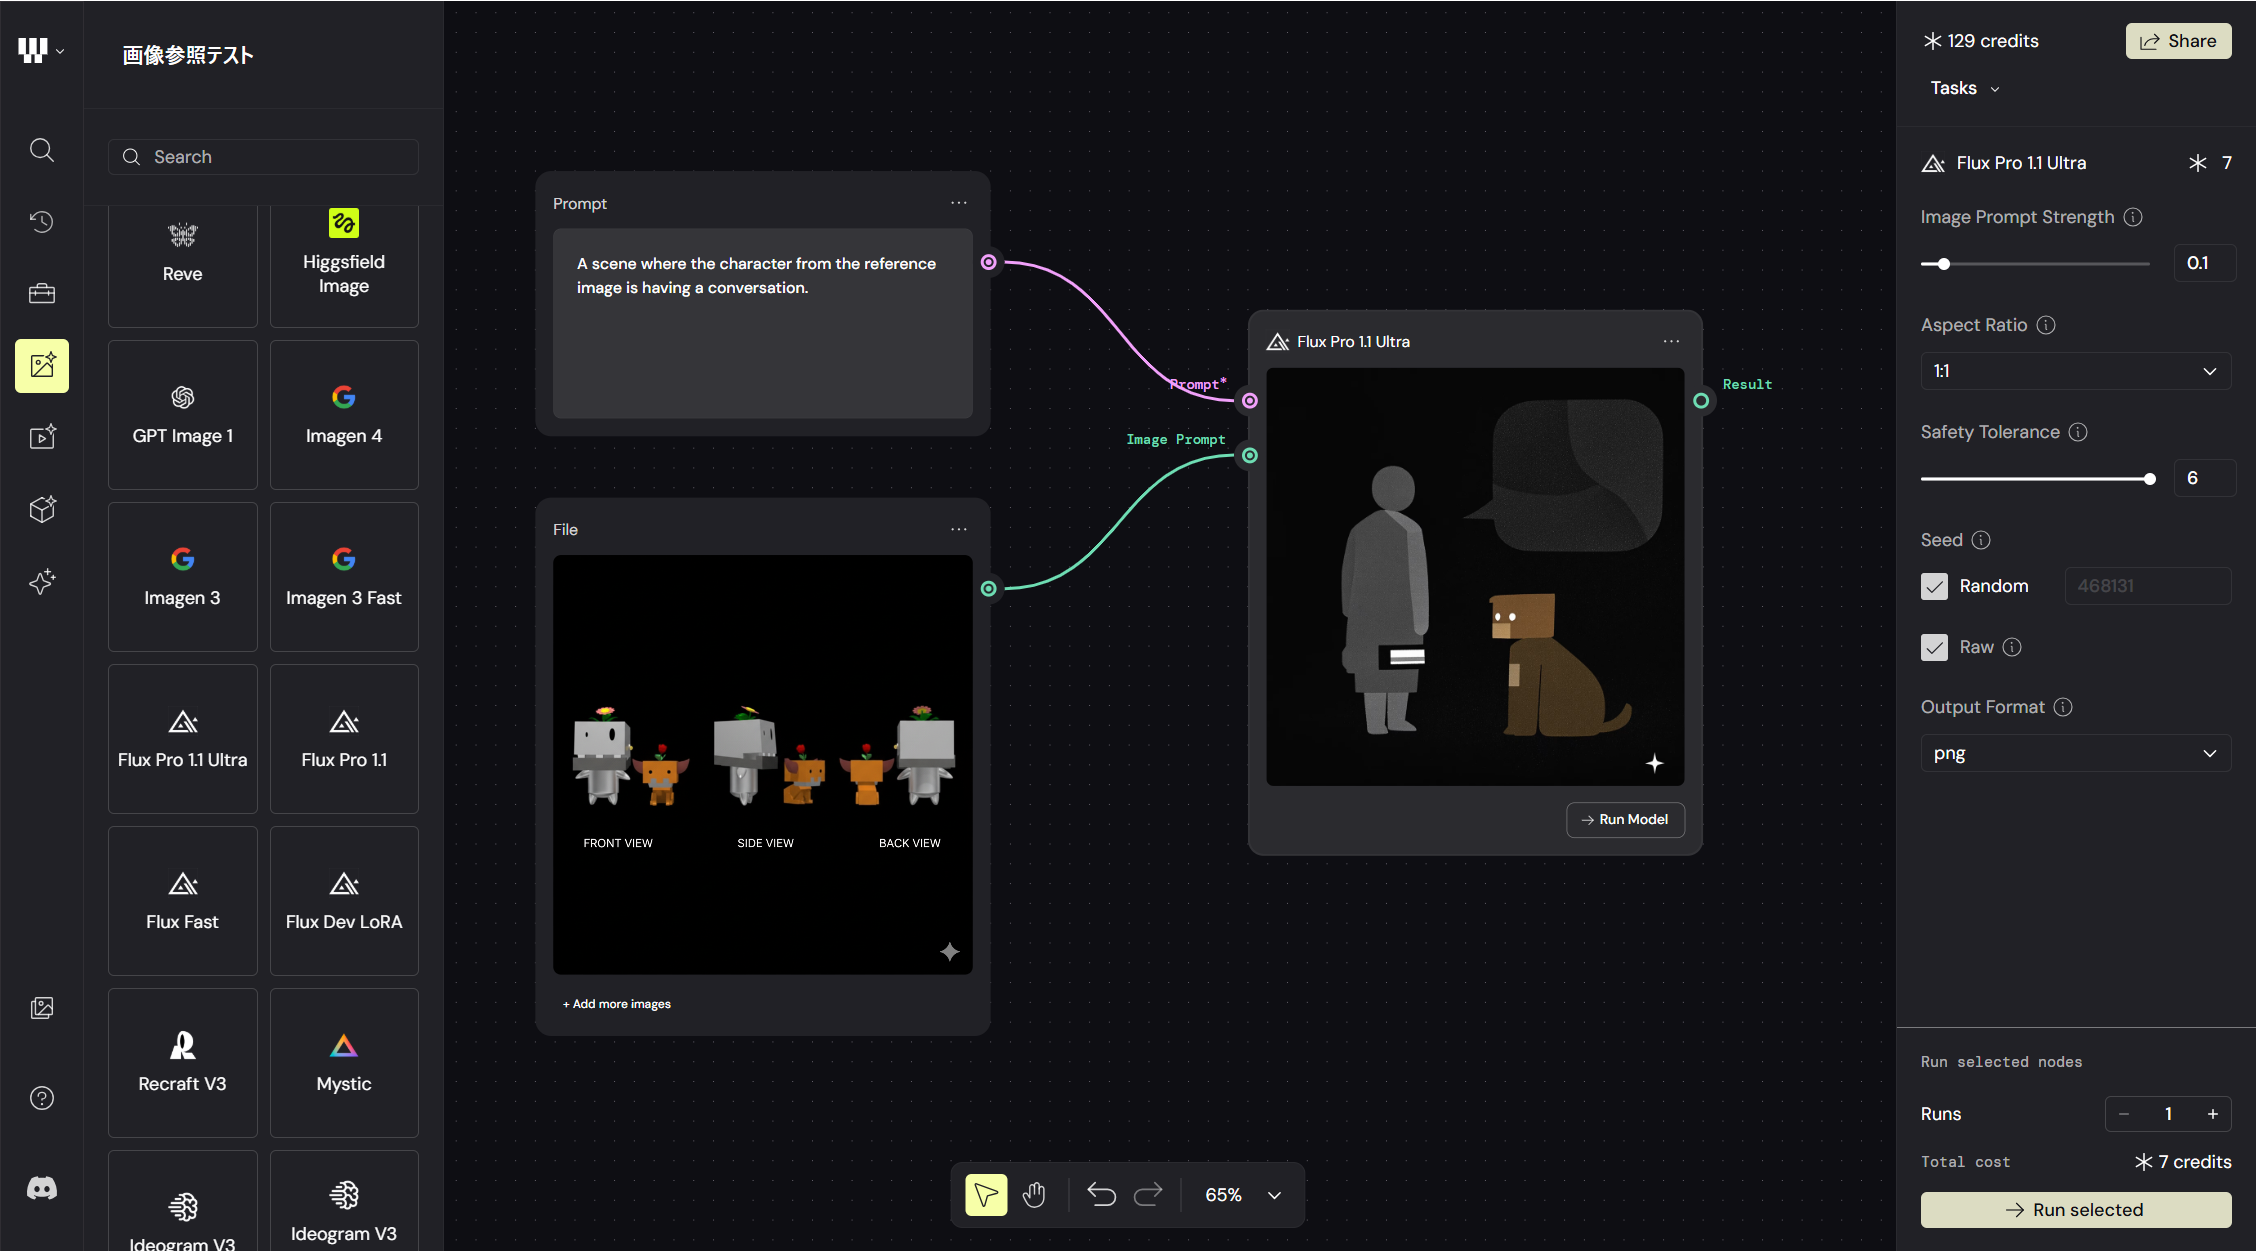The image size is (2256, 1251).
Task: Open the history icon in sidebar
Action: (42, 222)
